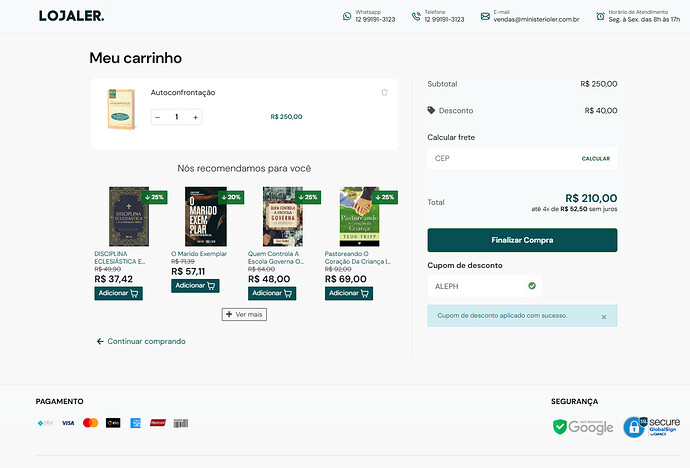Click the telephone icon in header

[x=416, y=16]
